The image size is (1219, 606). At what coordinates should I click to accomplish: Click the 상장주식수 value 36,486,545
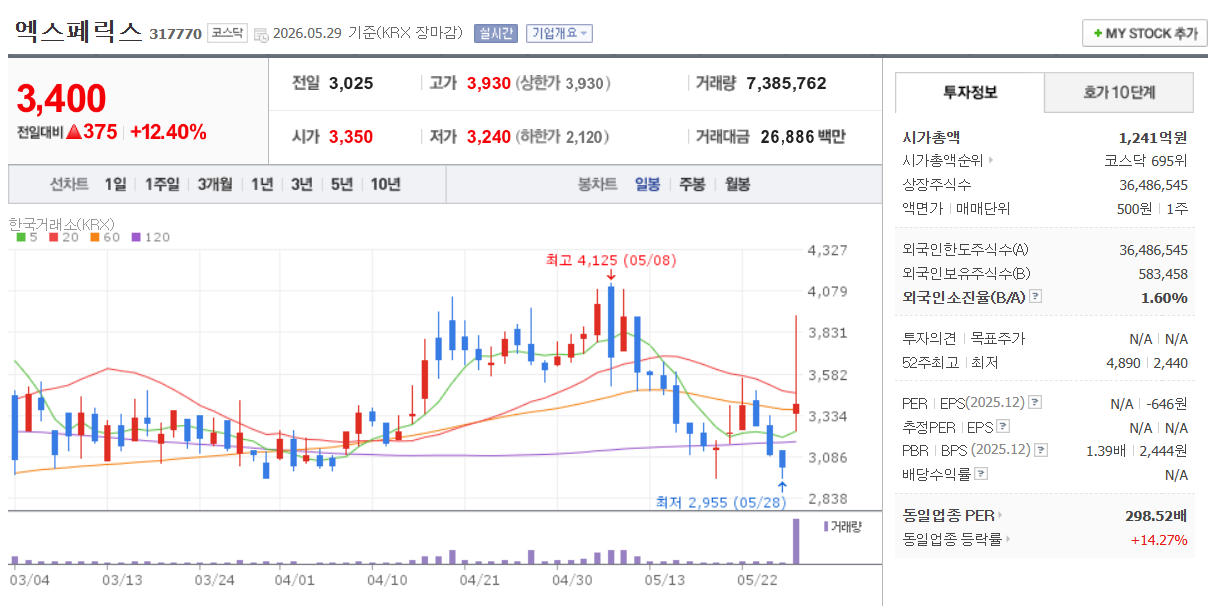1154,185
